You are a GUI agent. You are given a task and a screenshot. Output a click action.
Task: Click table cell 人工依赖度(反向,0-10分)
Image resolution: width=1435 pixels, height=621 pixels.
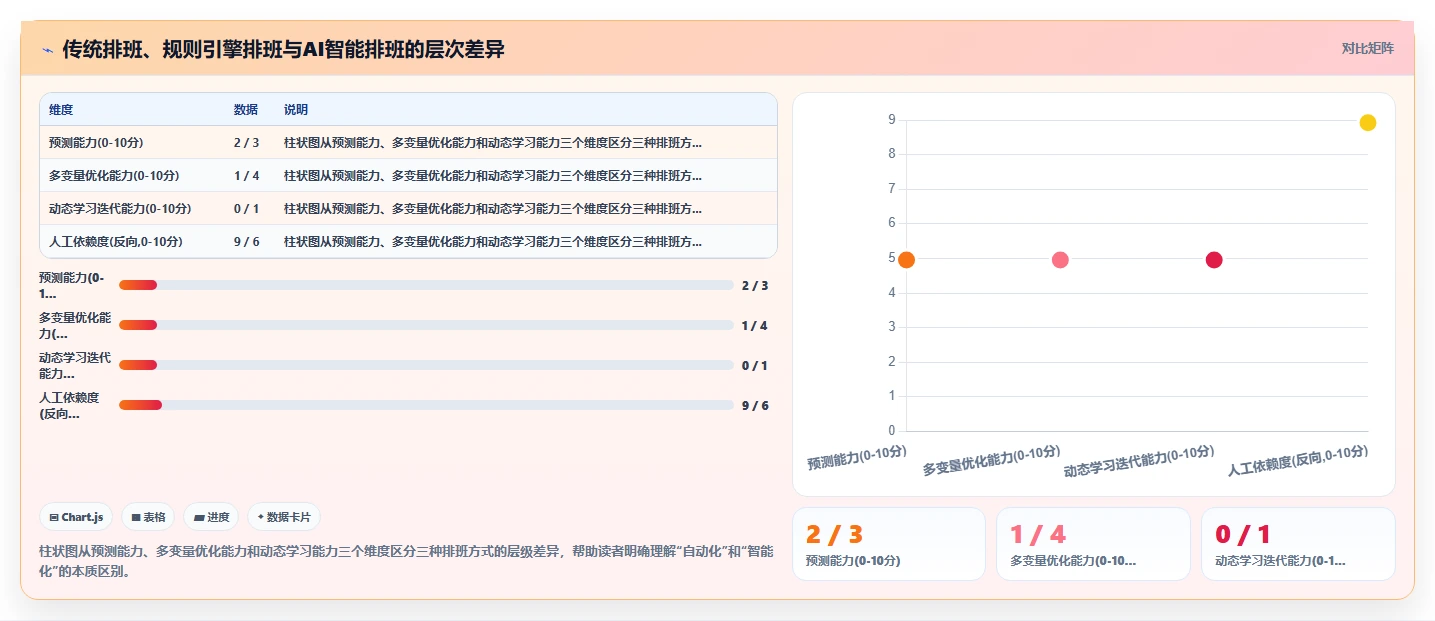tap(116, 242)
